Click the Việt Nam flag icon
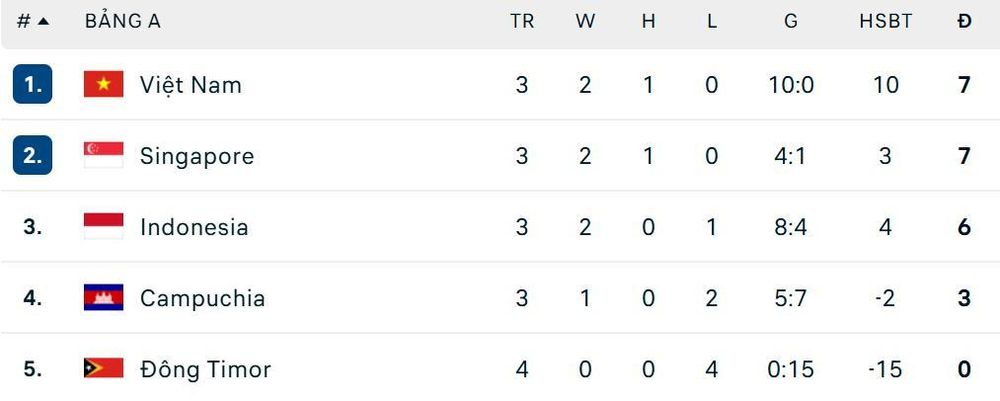The width and height of the screenshot is (1000, 401). tap(103, 84)
